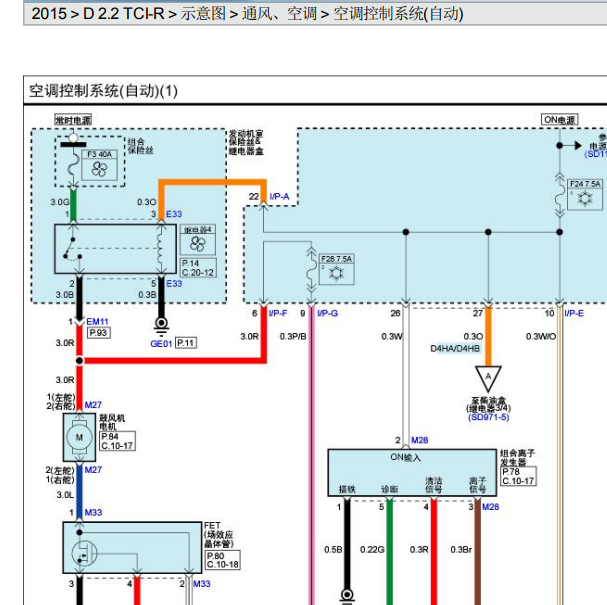Open connector link I/P-E

pyautogui.click(x=574, y=313)
